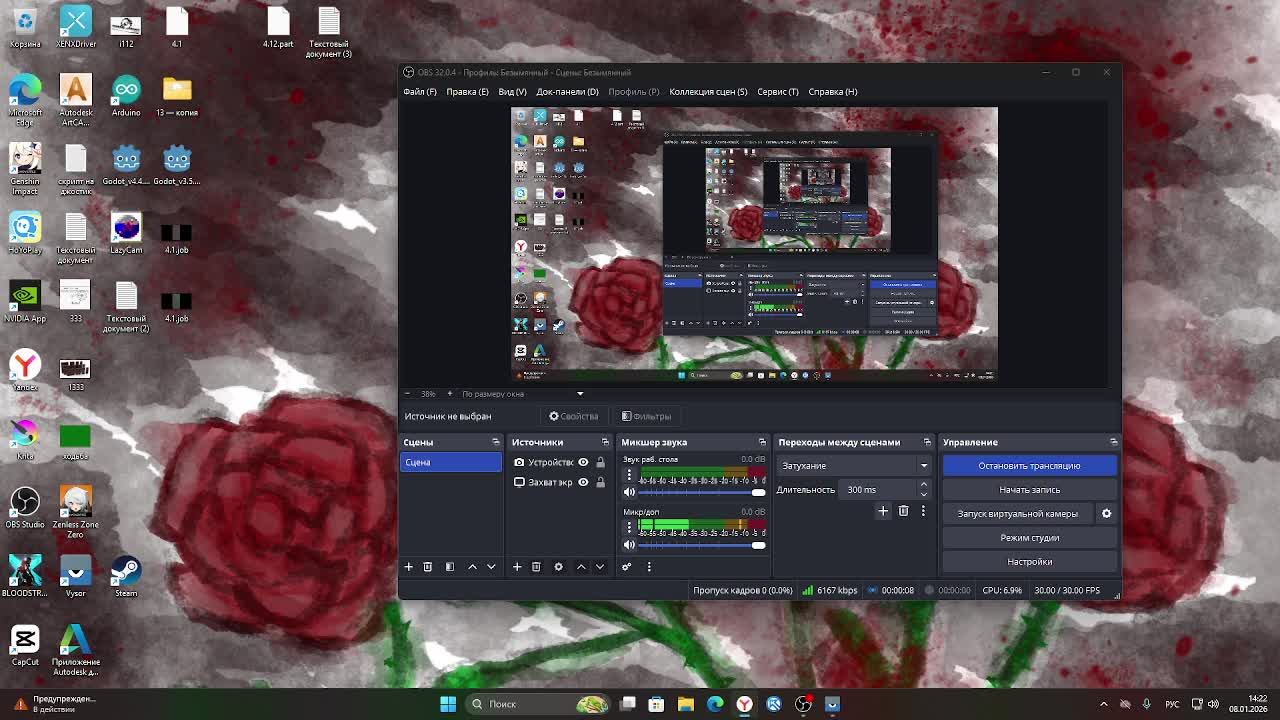Open the Коллекция сцен menu
This screenshot has height=720, width=1280.
coord(707,92)
